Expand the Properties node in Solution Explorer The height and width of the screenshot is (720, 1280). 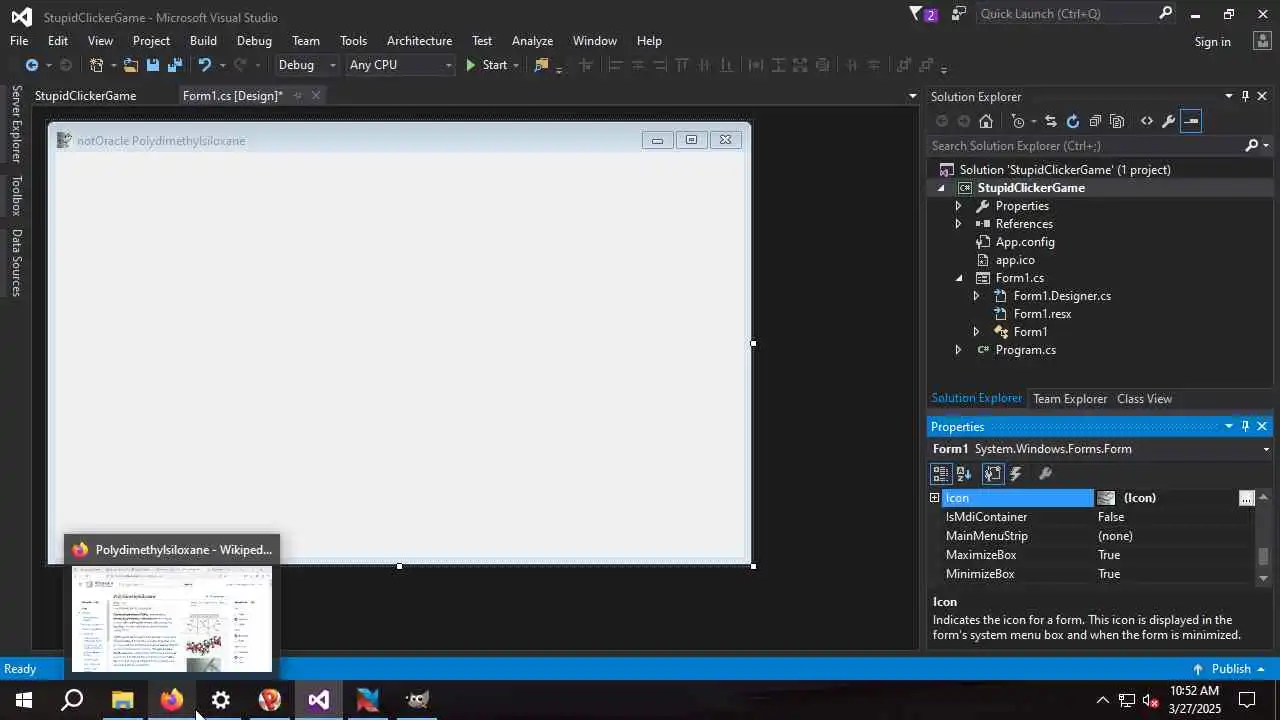[958, 206]
